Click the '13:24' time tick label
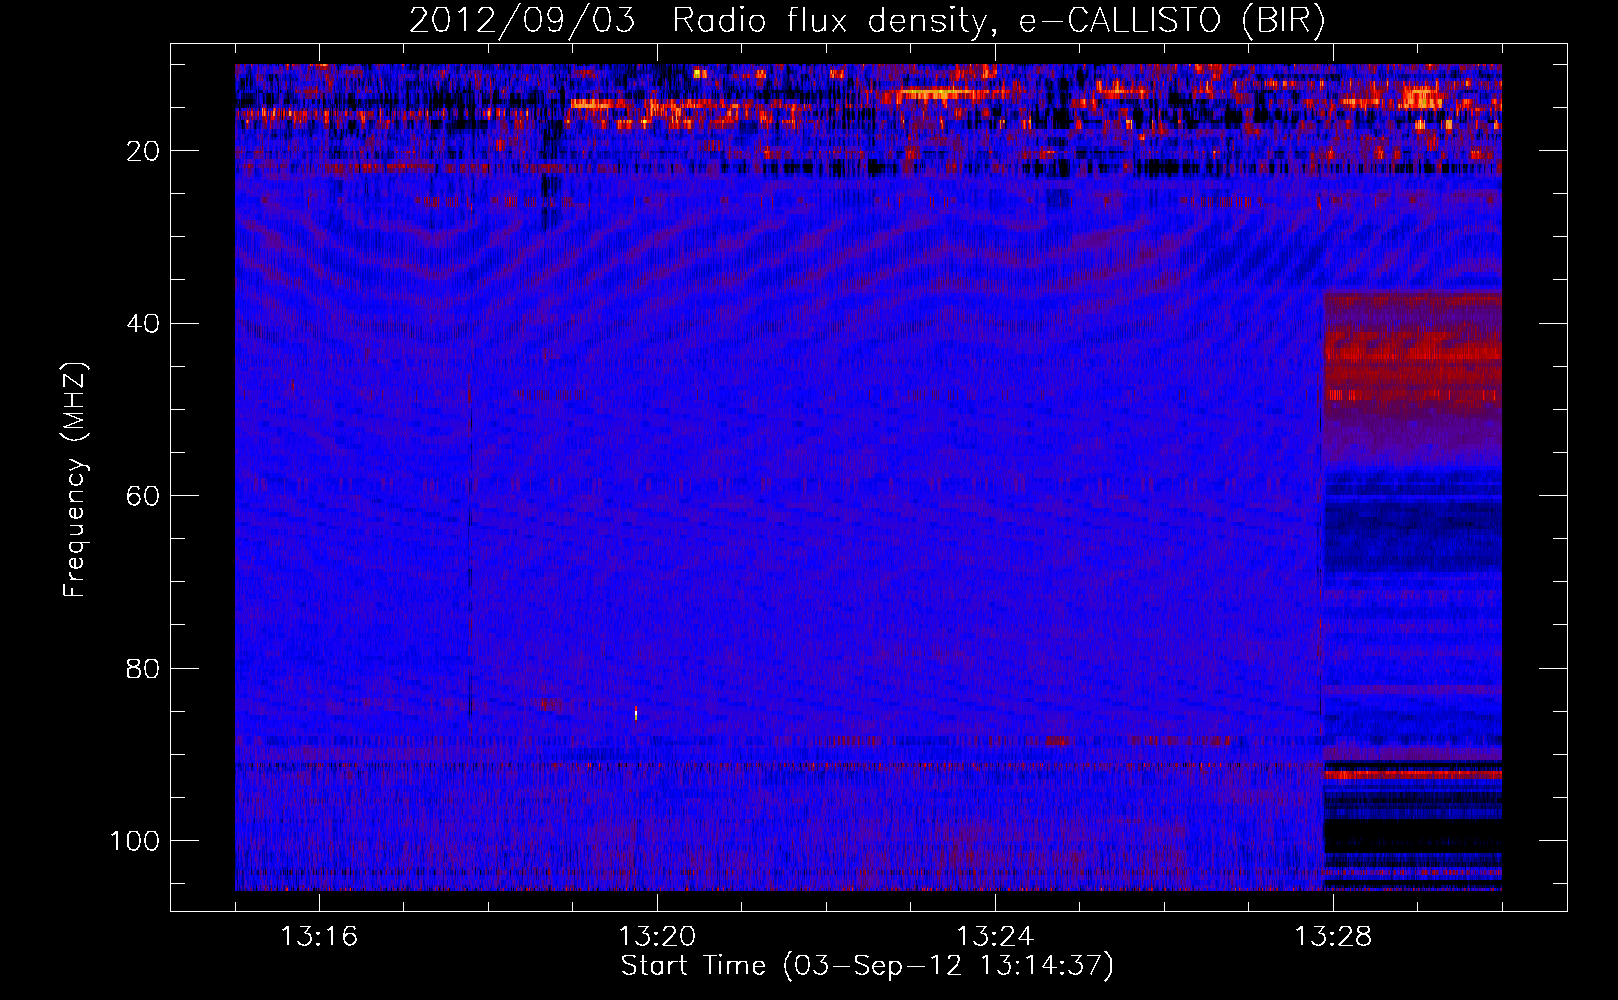 [x=995, y=937]
